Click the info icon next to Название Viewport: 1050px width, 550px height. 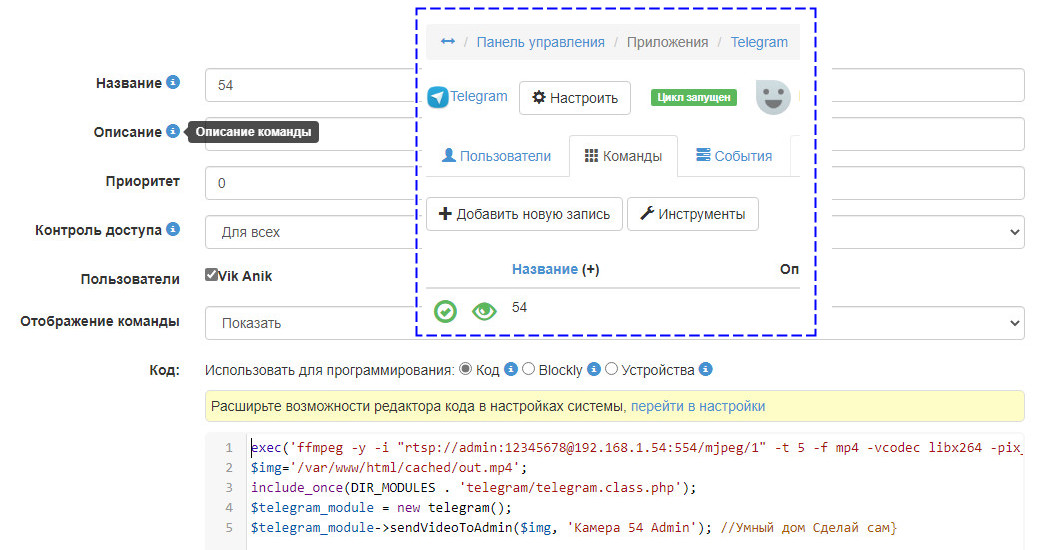173,82
